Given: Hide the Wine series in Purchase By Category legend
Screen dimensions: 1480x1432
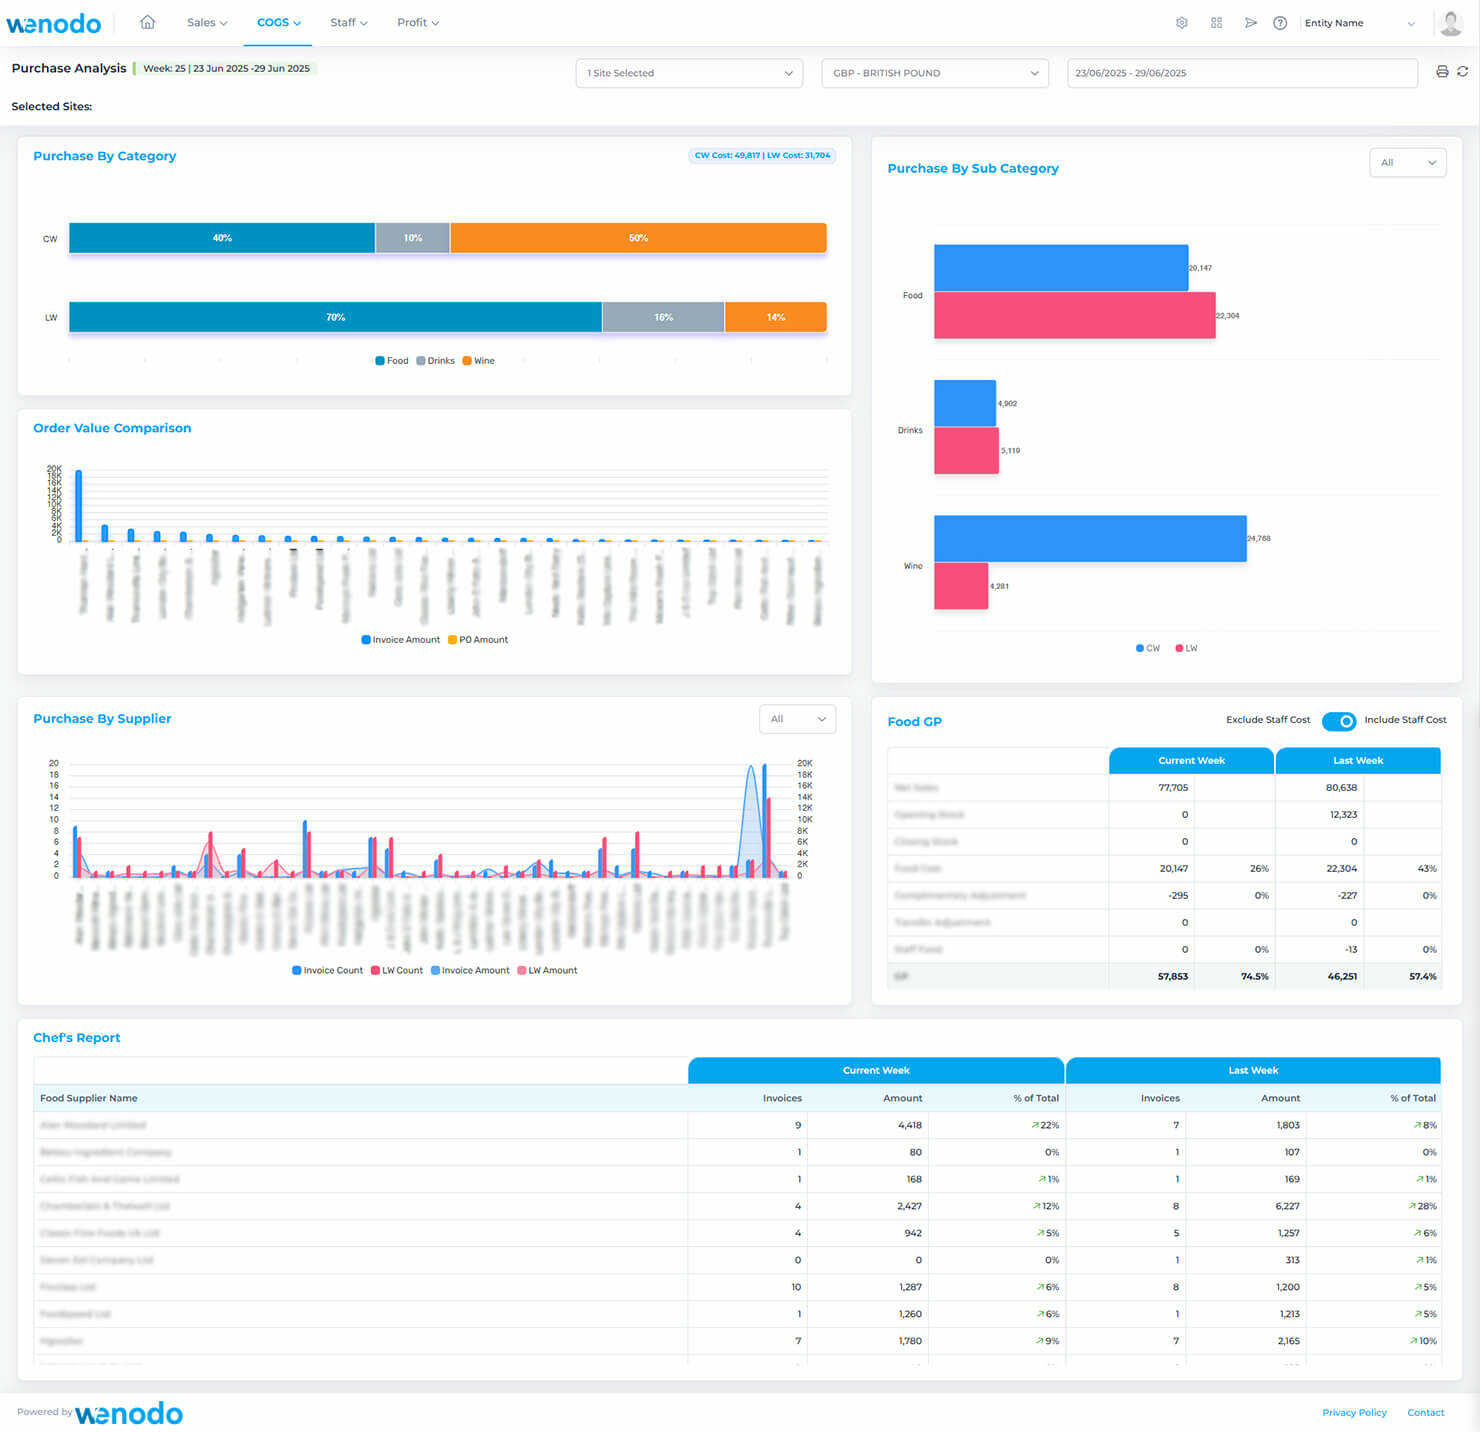Looking at the screenshot, I should pyautogui.click(x=478, y=360).
